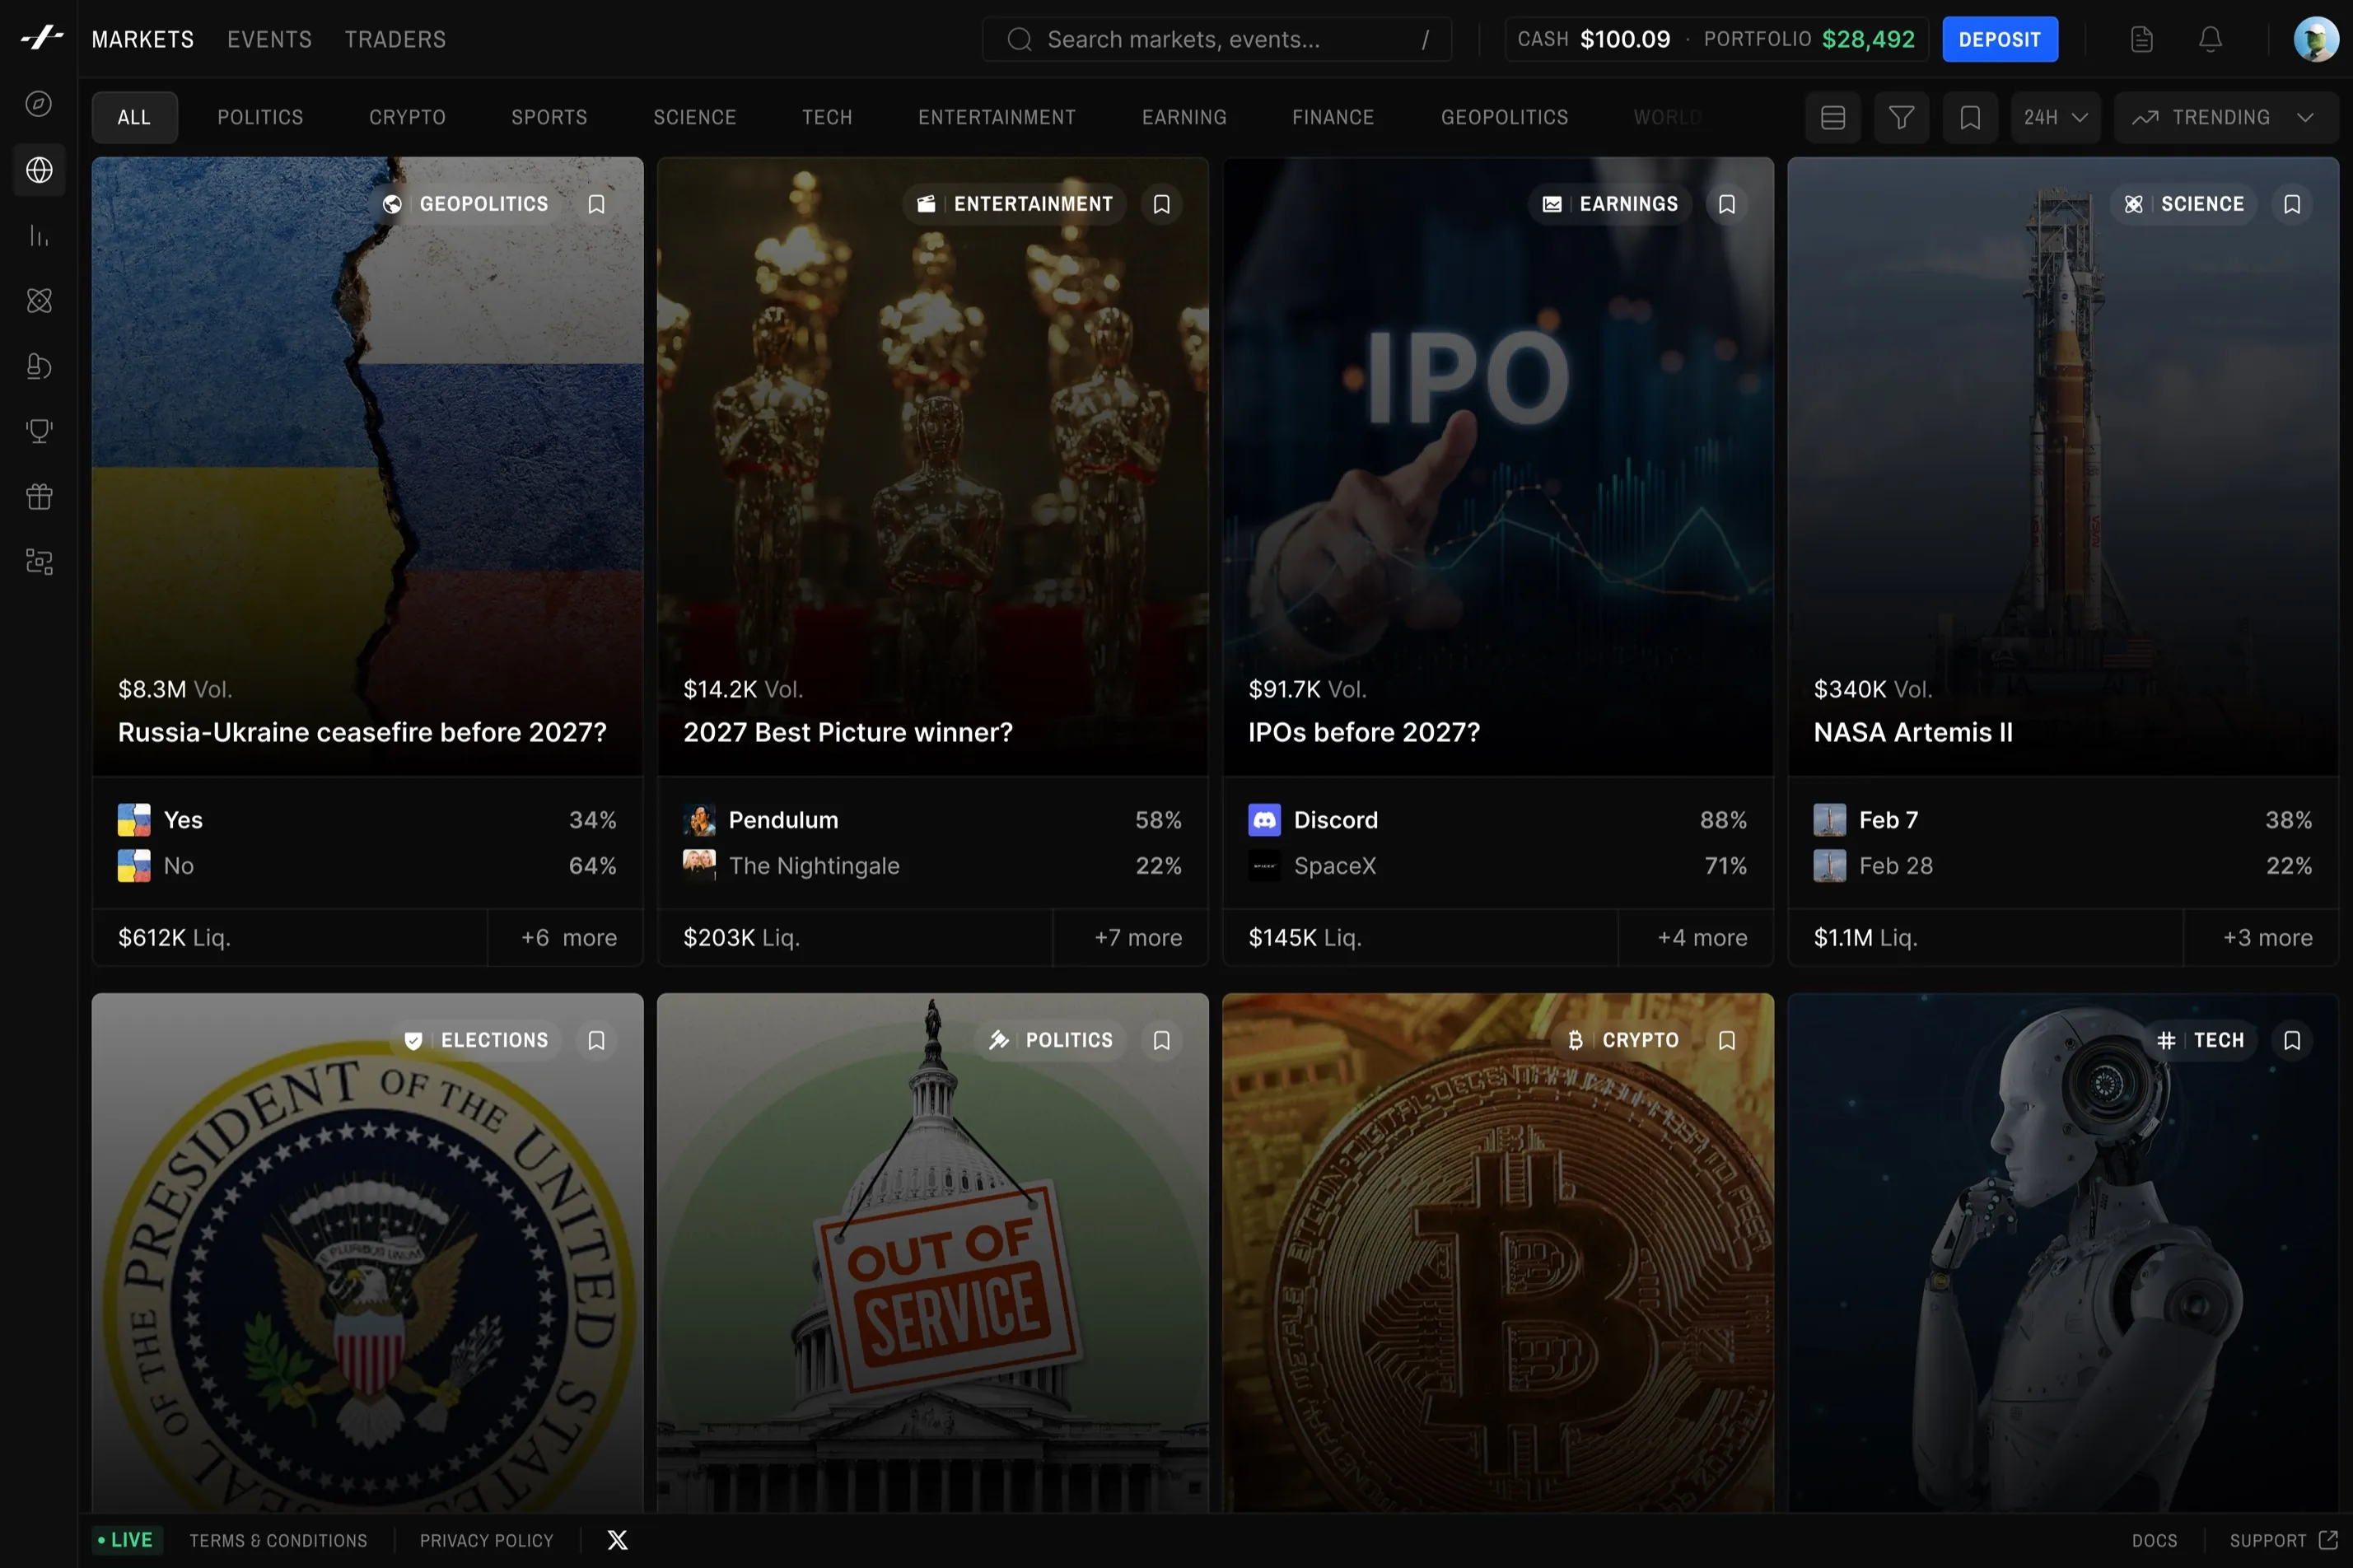Select the Finance category tab

coord(1332,118)
